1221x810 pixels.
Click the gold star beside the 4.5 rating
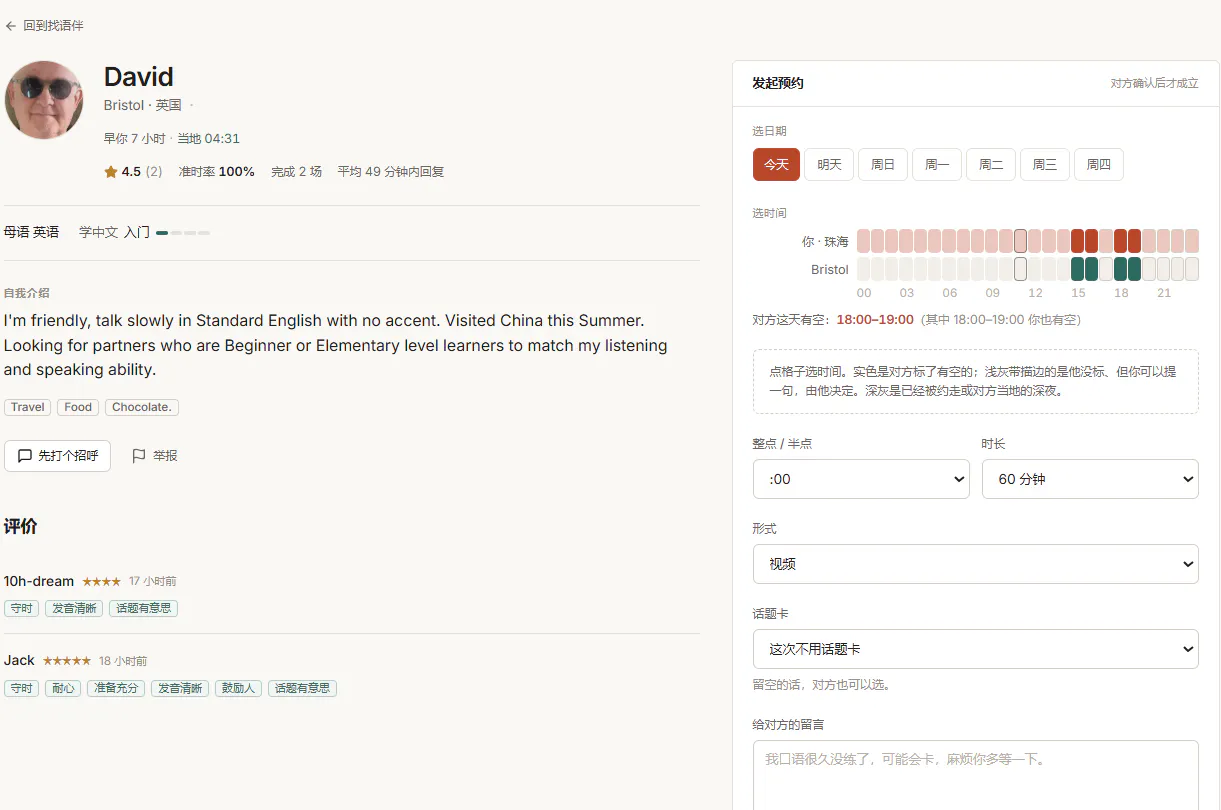coord(111,172)
